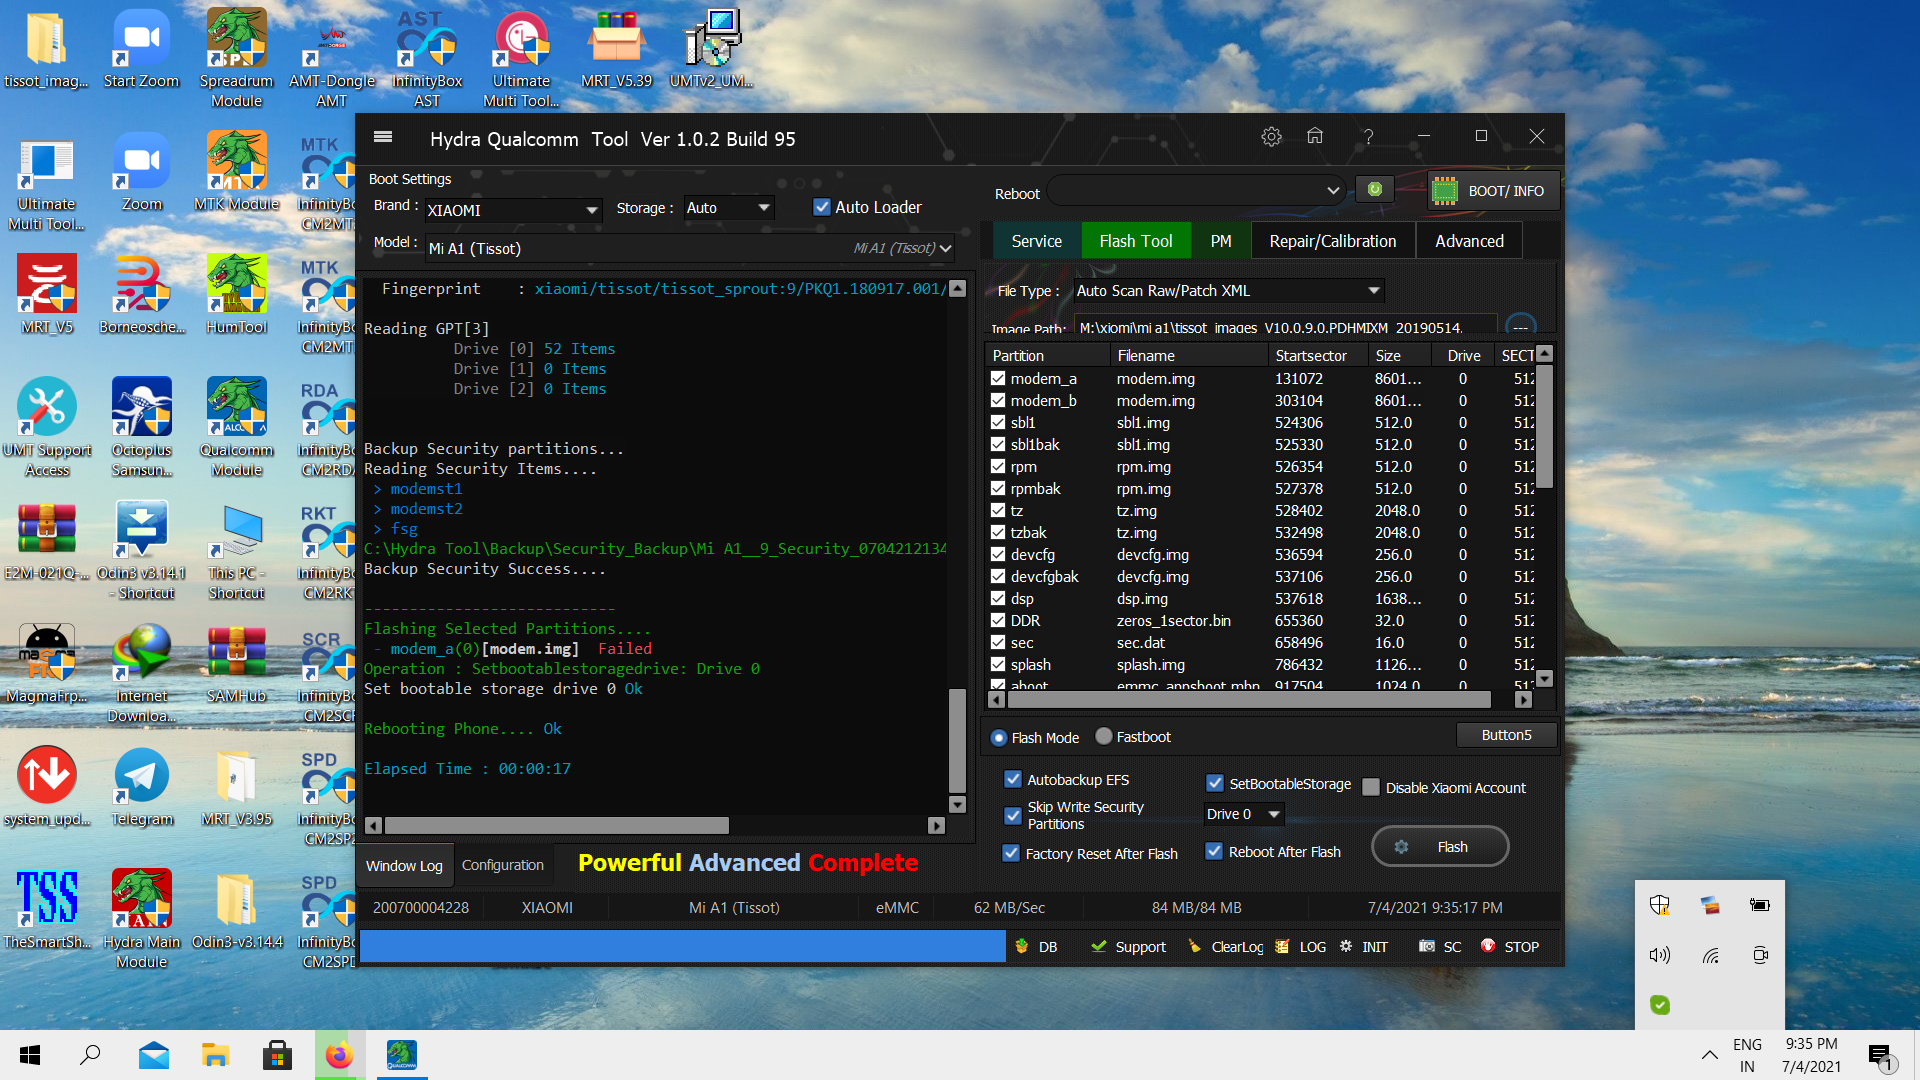Browse image path with the round button
The height and width of the screenshot is (1080, 1920).
click(1520, 326)
